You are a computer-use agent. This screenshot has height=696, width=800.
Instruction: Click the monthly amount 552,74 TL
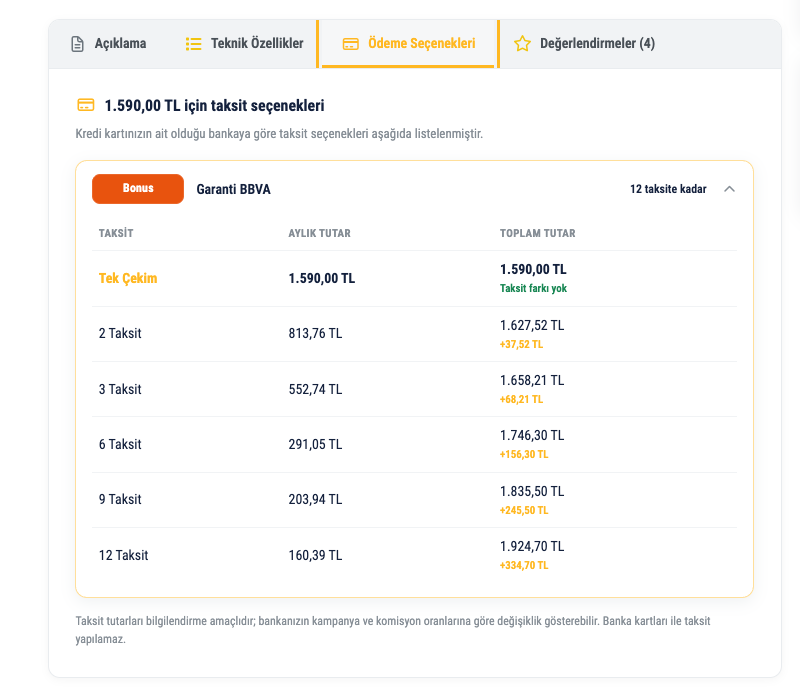tap(315, 389)
